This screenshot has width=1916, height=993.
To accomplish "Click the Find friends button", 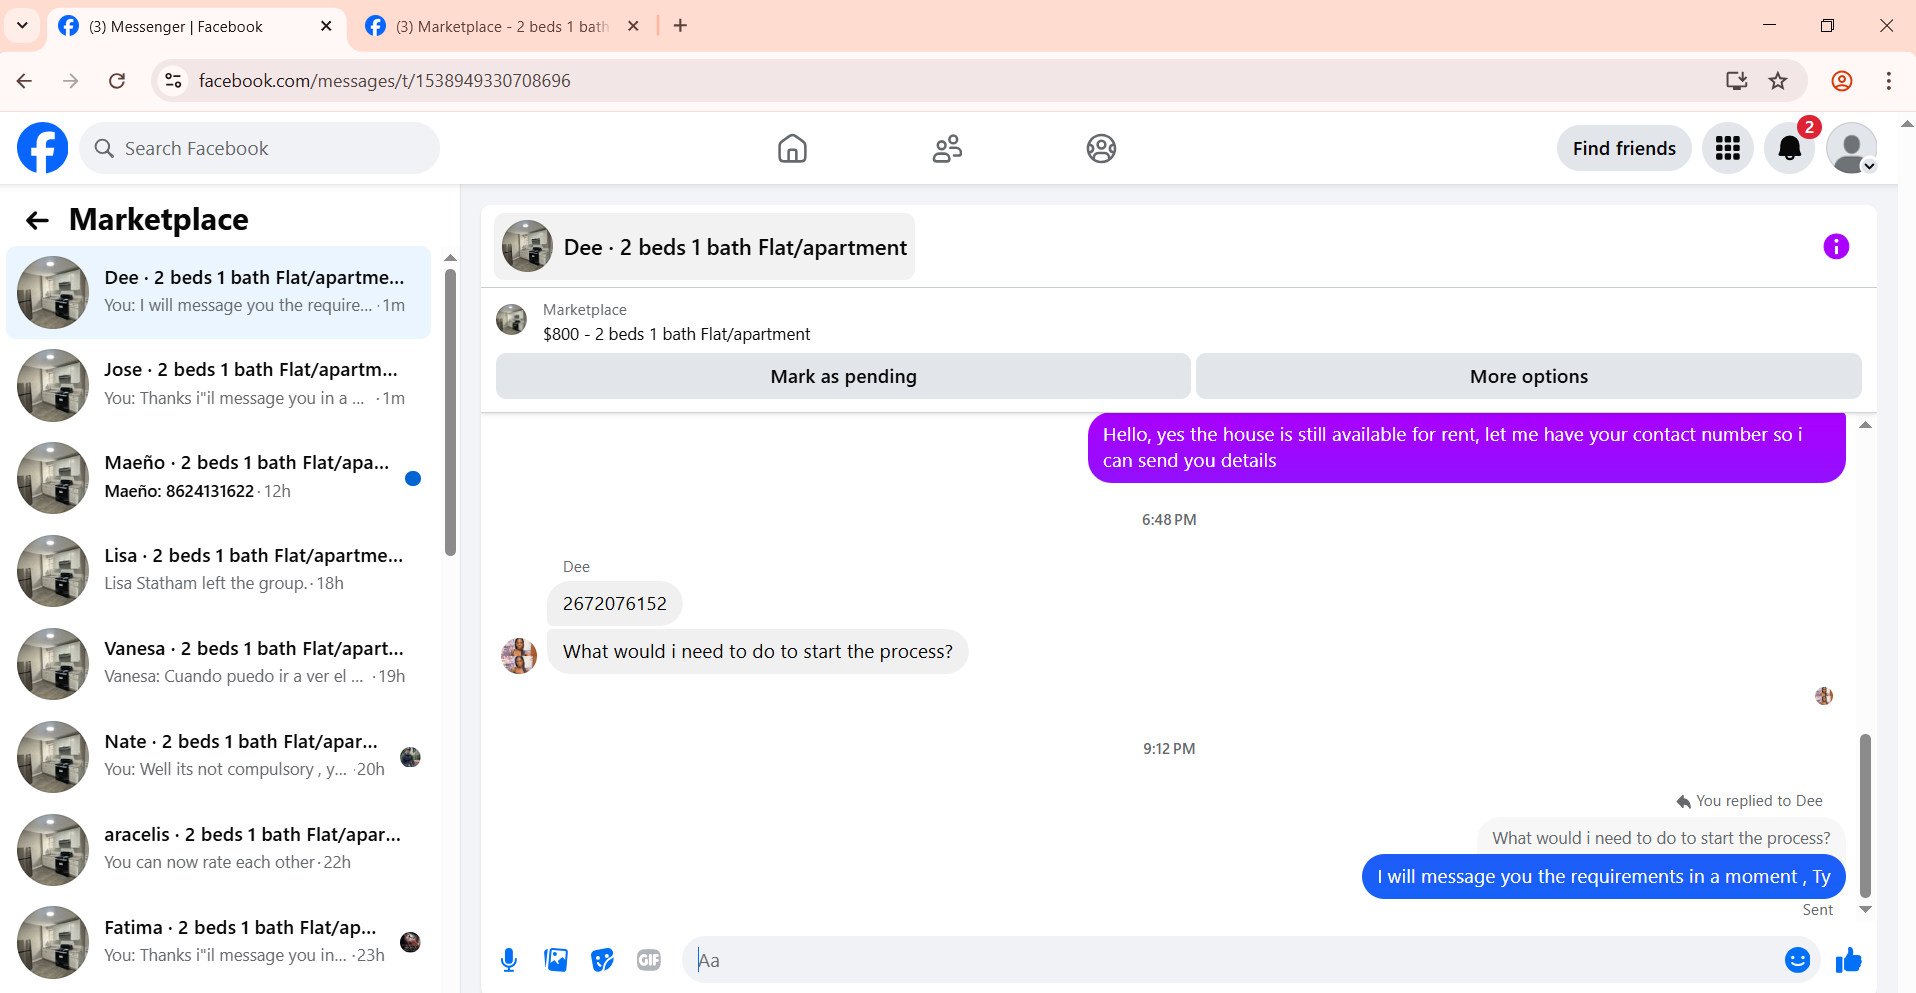I will [x=1624, y=148].
